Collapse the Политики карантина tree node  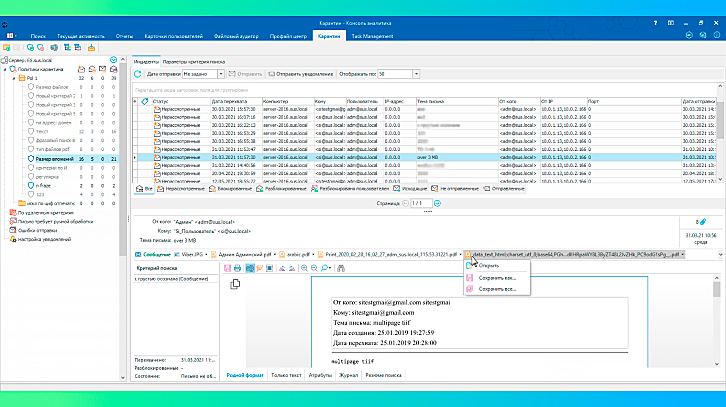point(4,71)
